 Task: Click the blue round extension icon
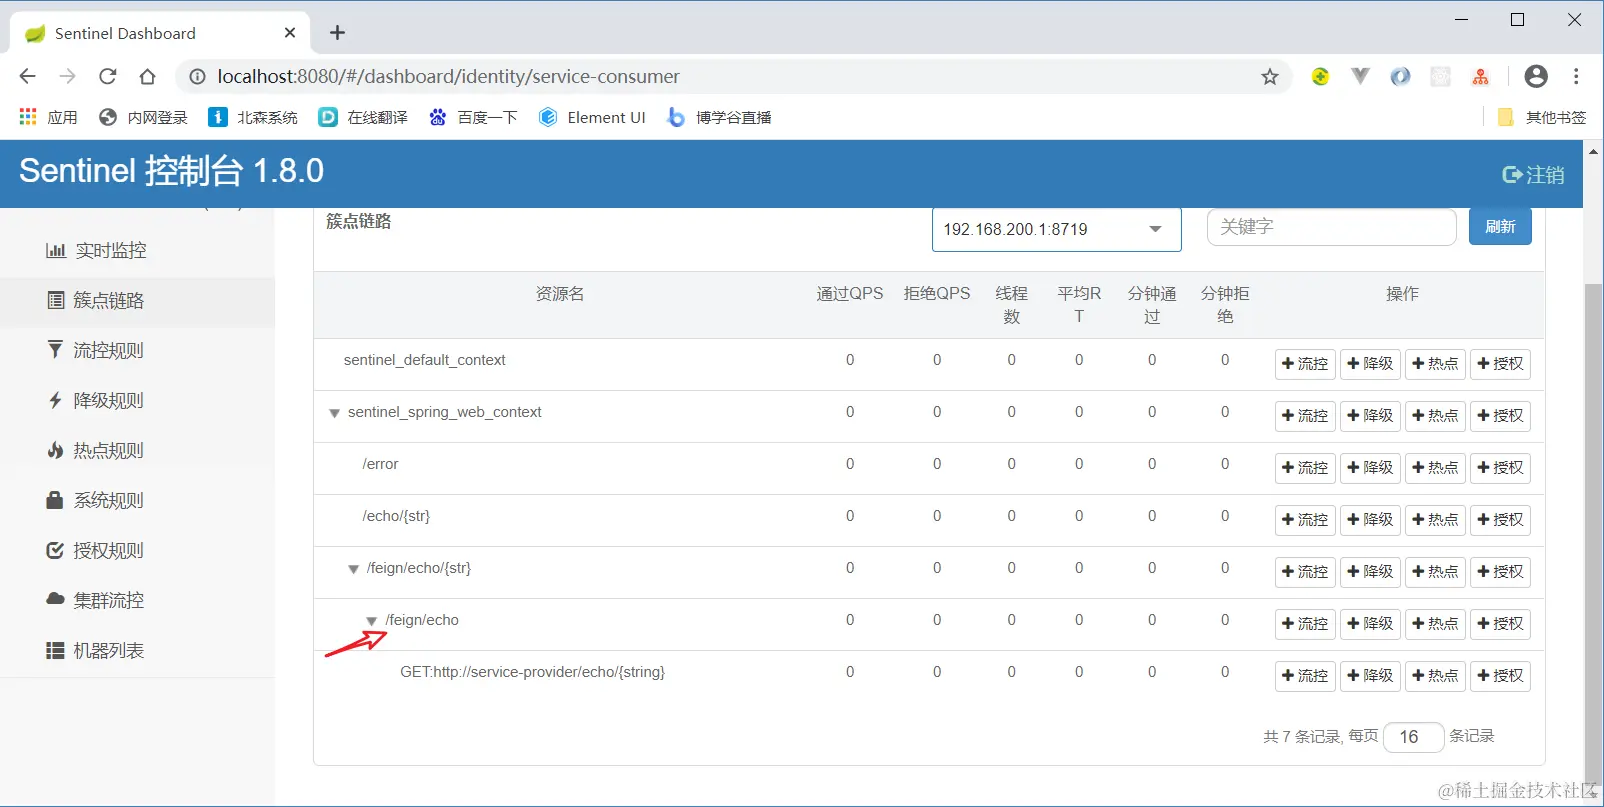click(1400, 76)
